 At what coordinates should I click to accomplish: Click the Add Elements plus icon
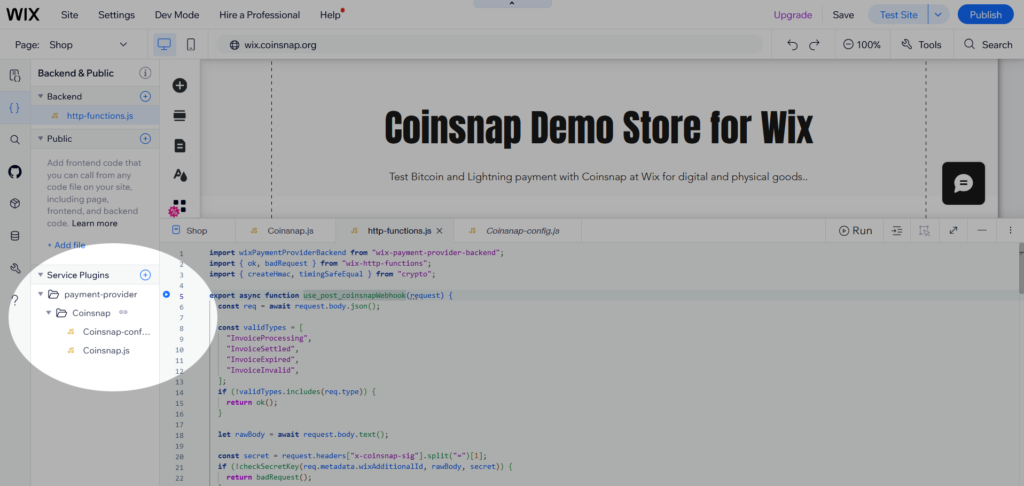pyautogui.click(x=180, y=86)
